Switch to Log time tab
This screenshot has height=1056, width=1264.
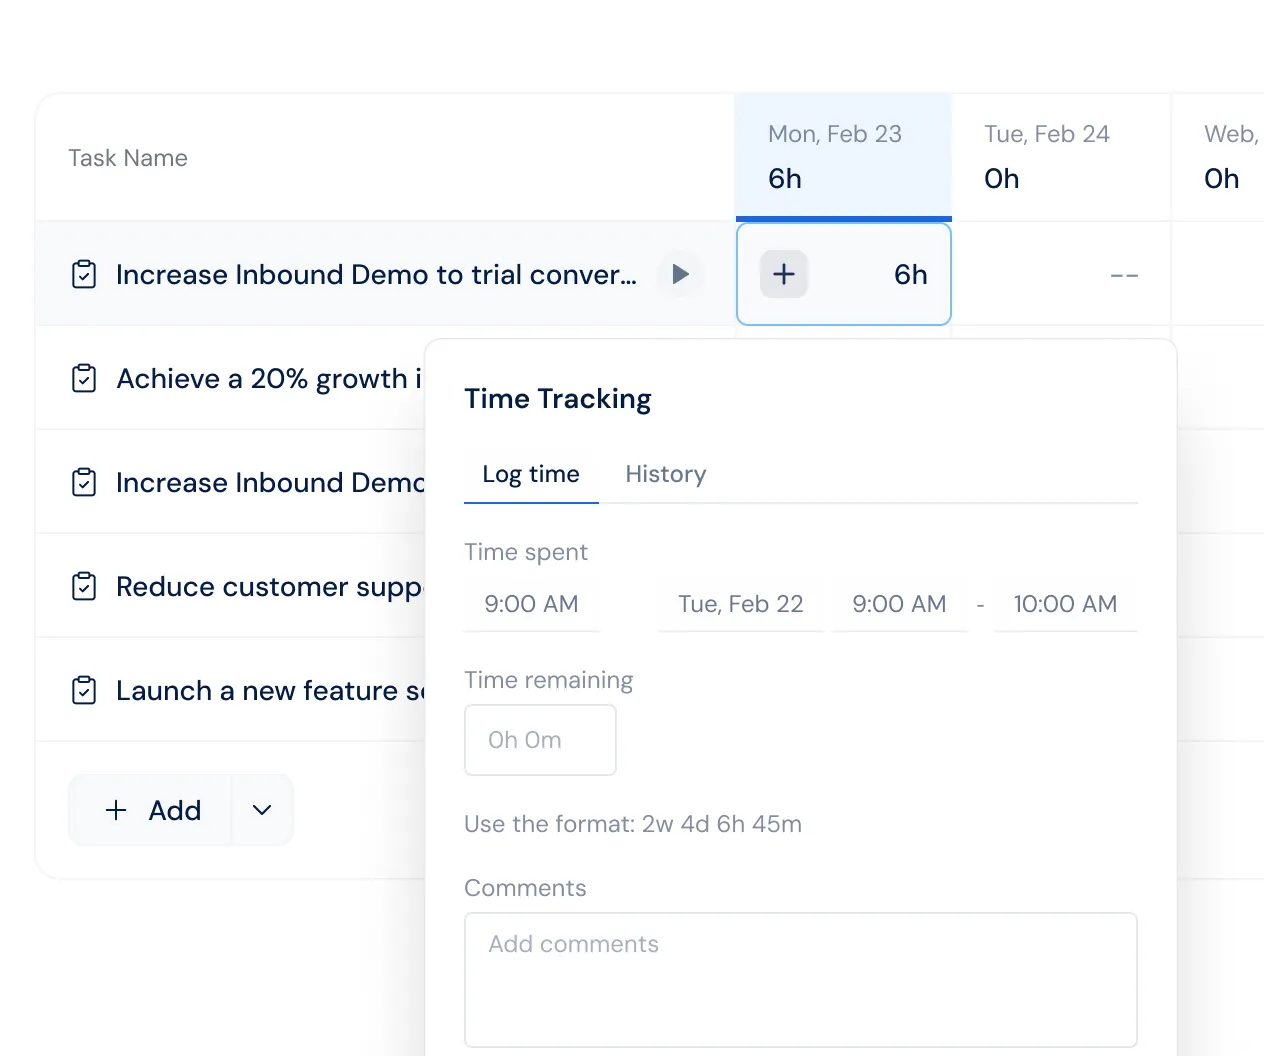click(x=531, y=474)
